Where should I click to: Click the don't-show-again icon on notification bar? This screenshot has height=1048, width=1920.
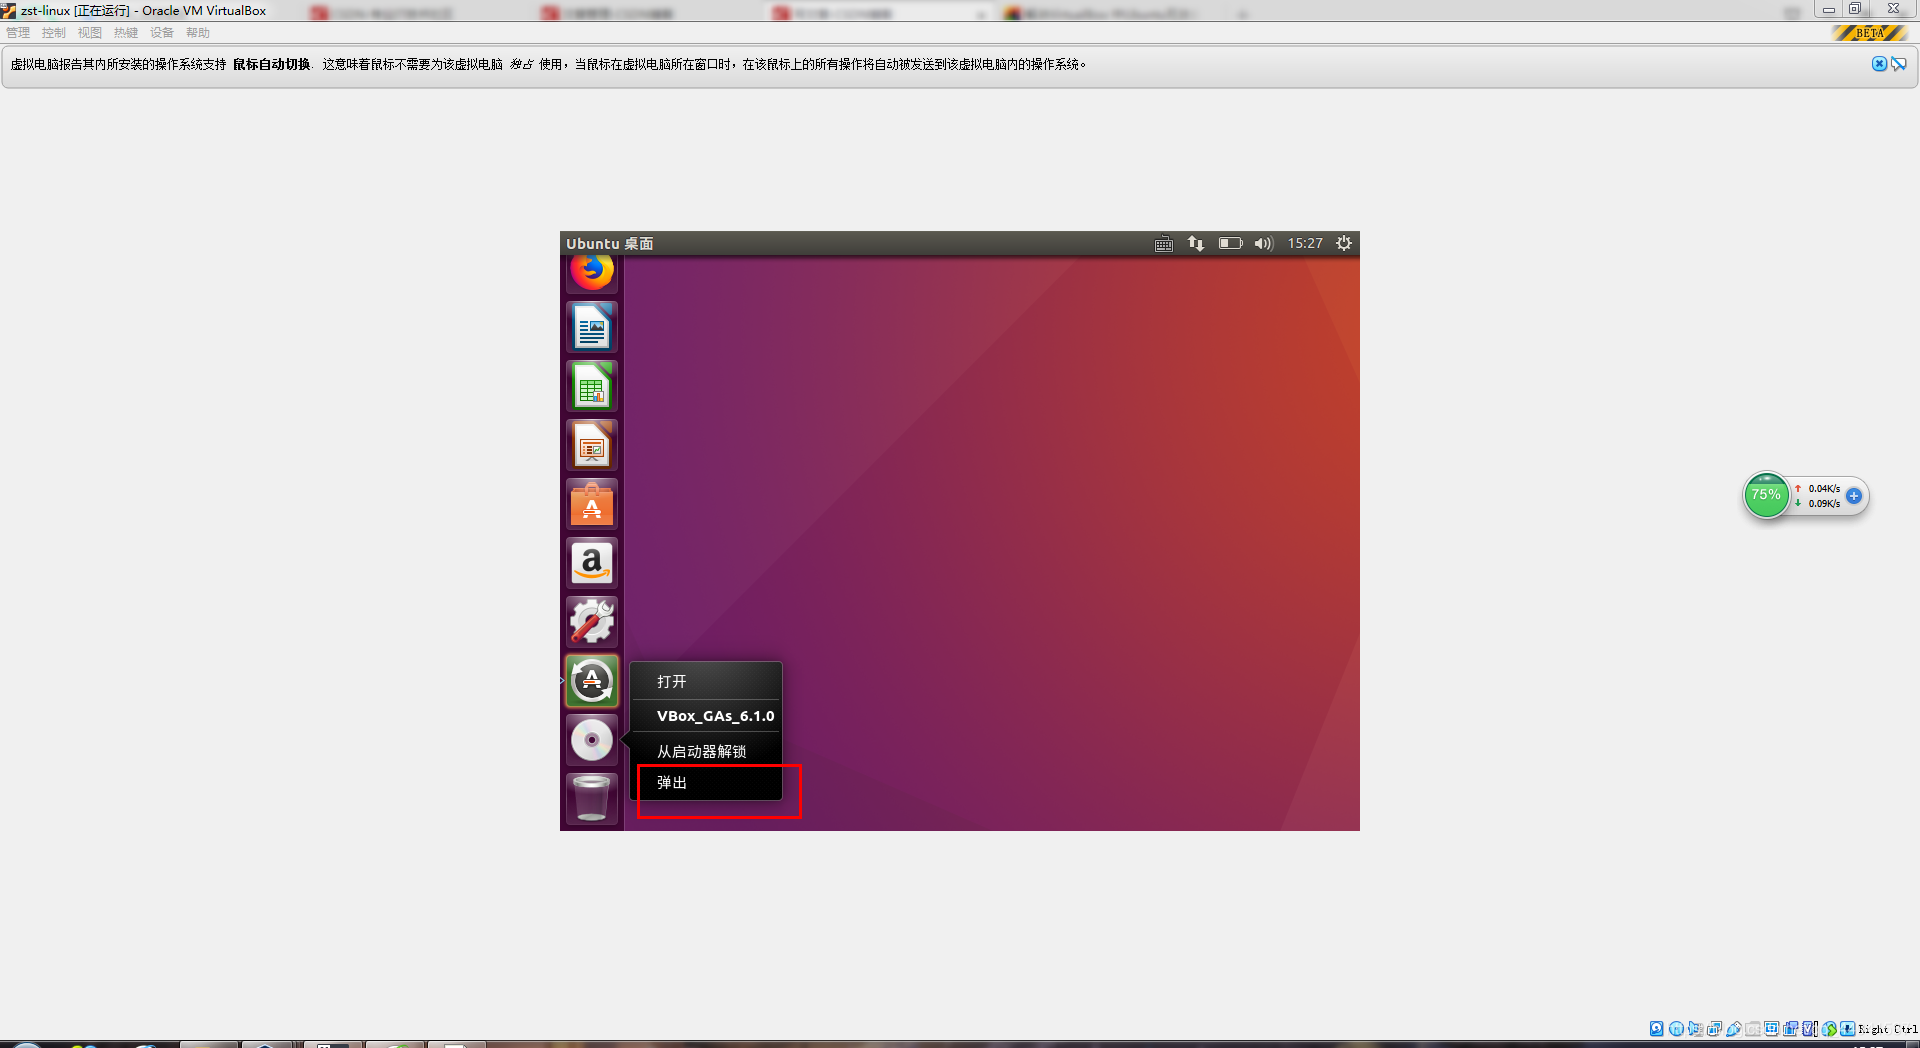(1899, 64)
